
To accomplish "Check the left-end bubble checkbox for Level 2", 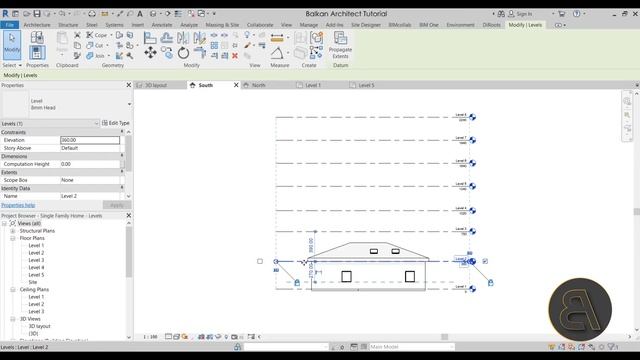I will click(x=260, y=261).
